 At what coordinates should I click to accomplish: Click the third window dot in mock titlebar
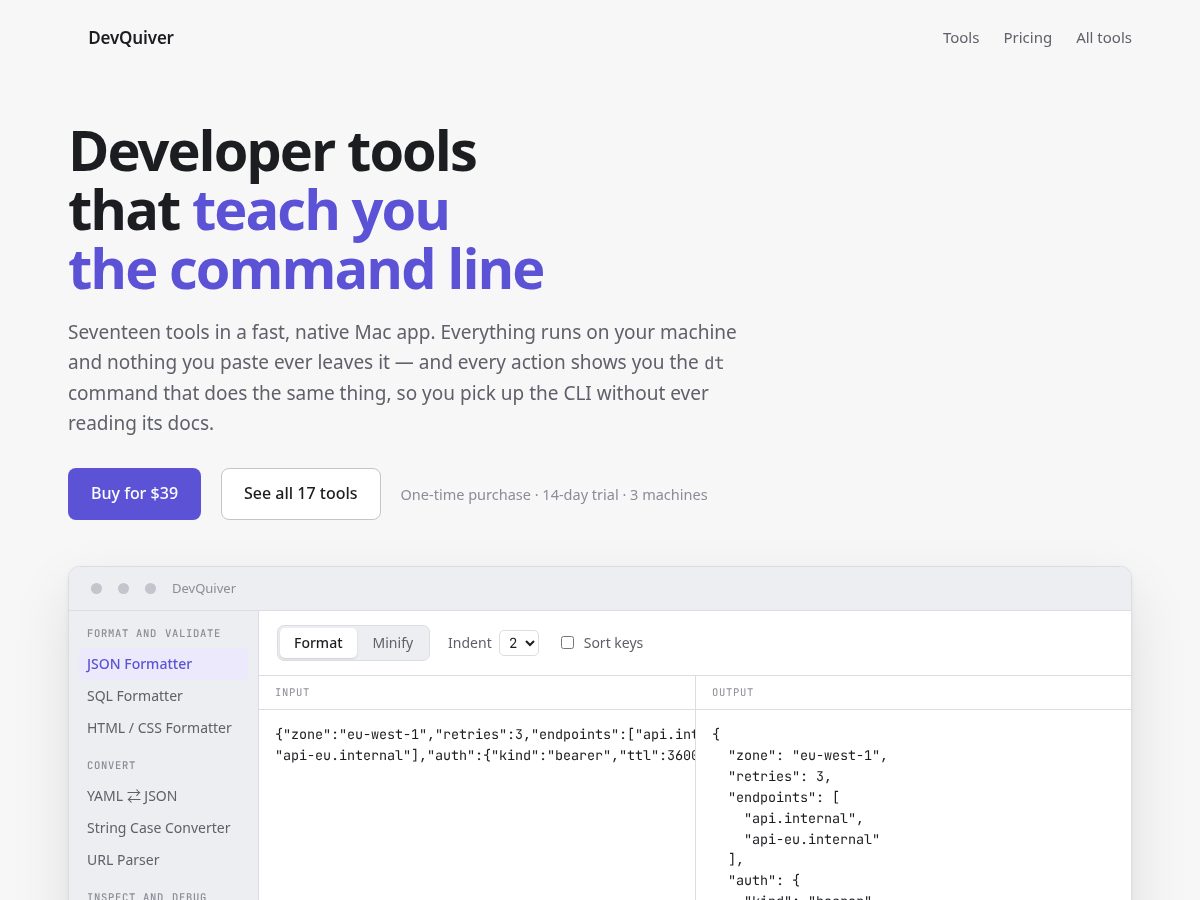[150, 589]
